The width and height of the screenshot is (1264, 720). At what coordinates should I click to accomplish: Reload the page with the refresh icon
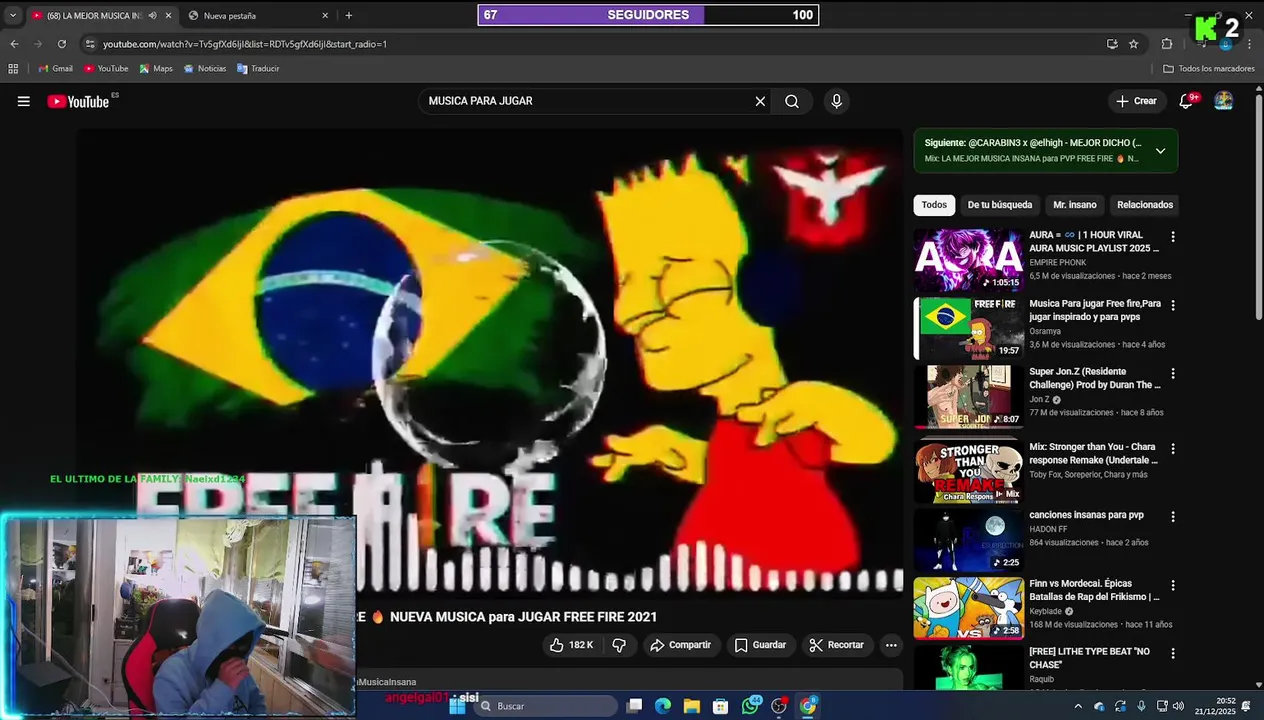click(x=62, y=44)
